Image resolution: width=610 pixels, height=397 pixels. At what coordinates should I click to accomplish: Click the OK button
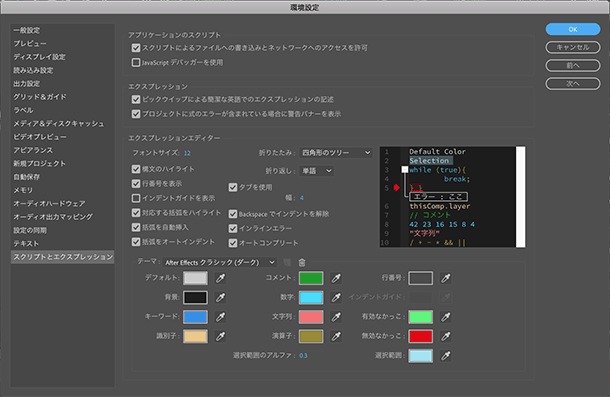[573, 29]
